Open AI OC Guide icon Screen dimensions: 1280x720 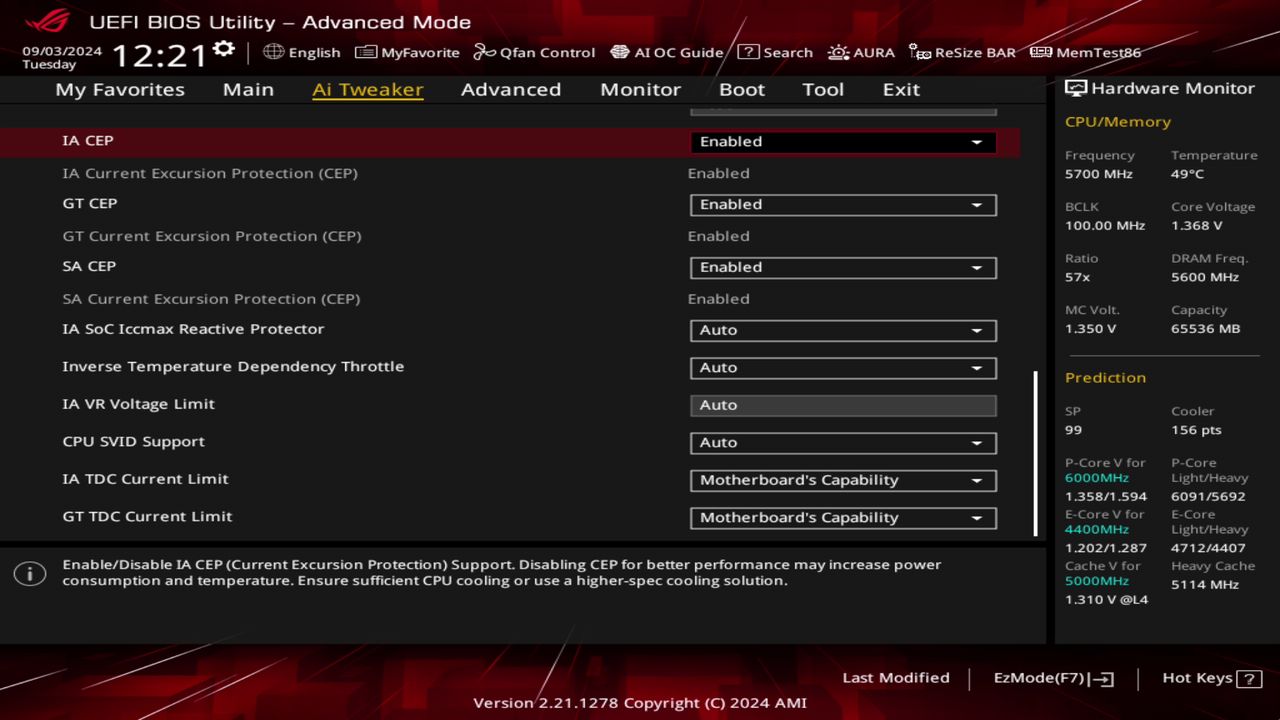pos(620,52)
